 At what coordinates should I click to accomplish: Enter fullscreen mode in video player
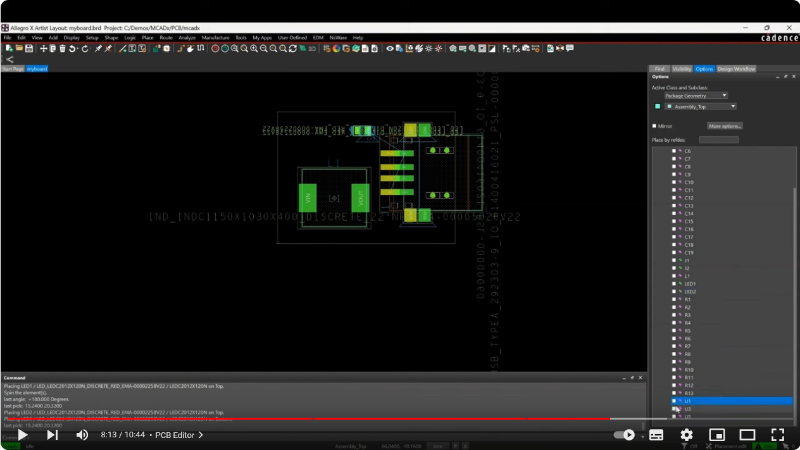click(777, 435)
